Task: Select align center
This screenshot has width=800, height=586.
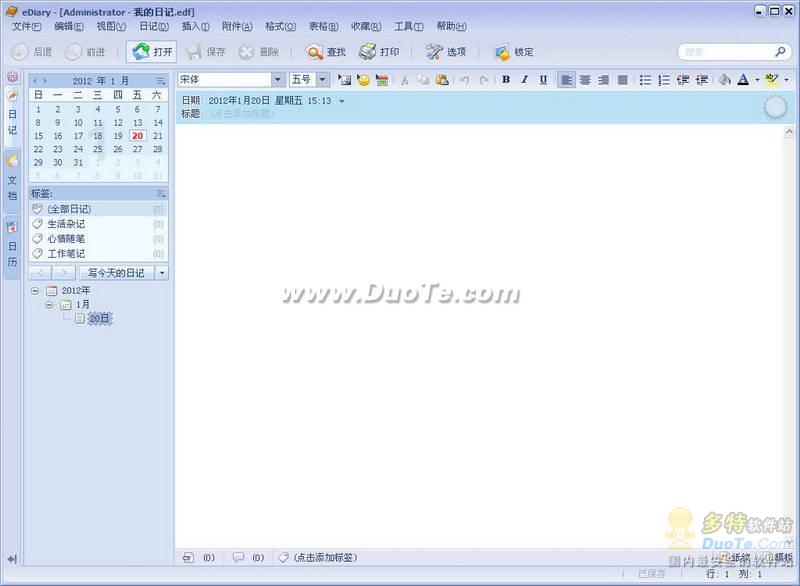Action: 585,80
